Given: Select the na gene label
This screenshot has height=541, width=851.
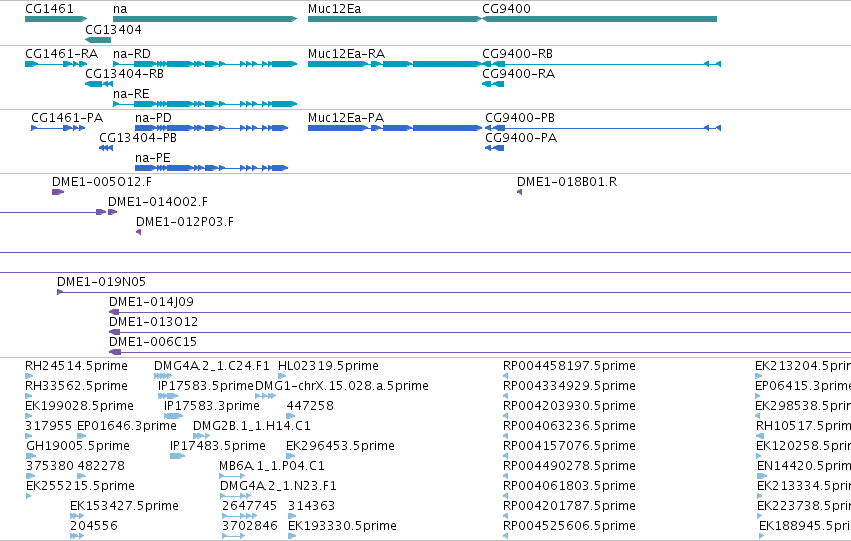Looking at the screenshot, I should [x=120, y=9].
